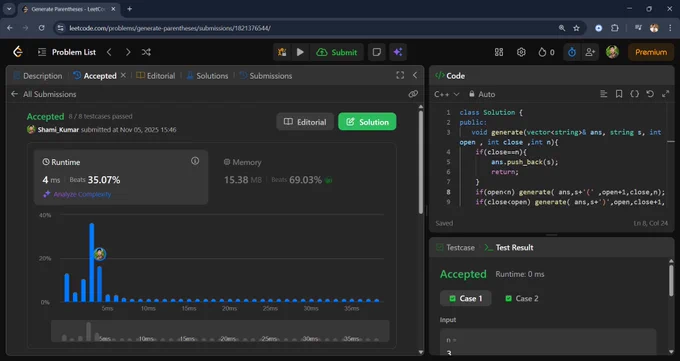The height and width of the screenshot is (361, 680).
Task: Select the Test Result tab
Action: [509, 247]
